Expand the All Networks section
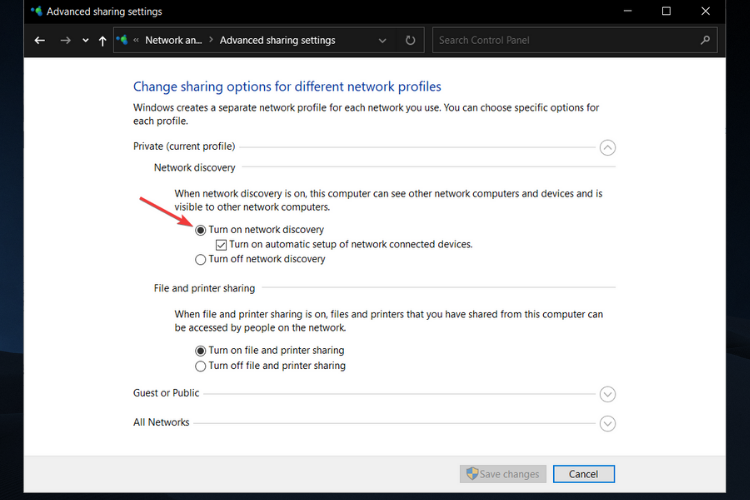The image size is (750, 500). tap(607, 423)
